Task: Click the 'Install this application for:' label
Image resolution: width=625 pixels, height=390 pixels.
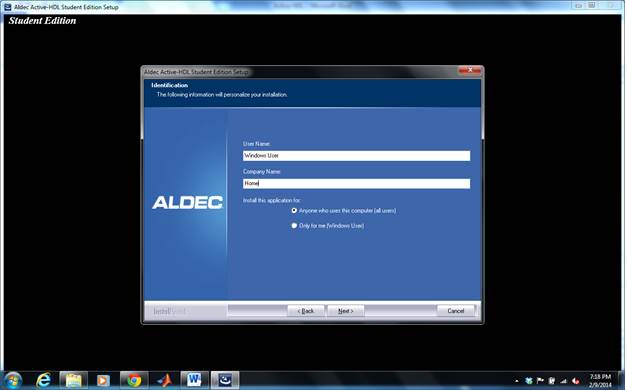Action: click(272, 200)
